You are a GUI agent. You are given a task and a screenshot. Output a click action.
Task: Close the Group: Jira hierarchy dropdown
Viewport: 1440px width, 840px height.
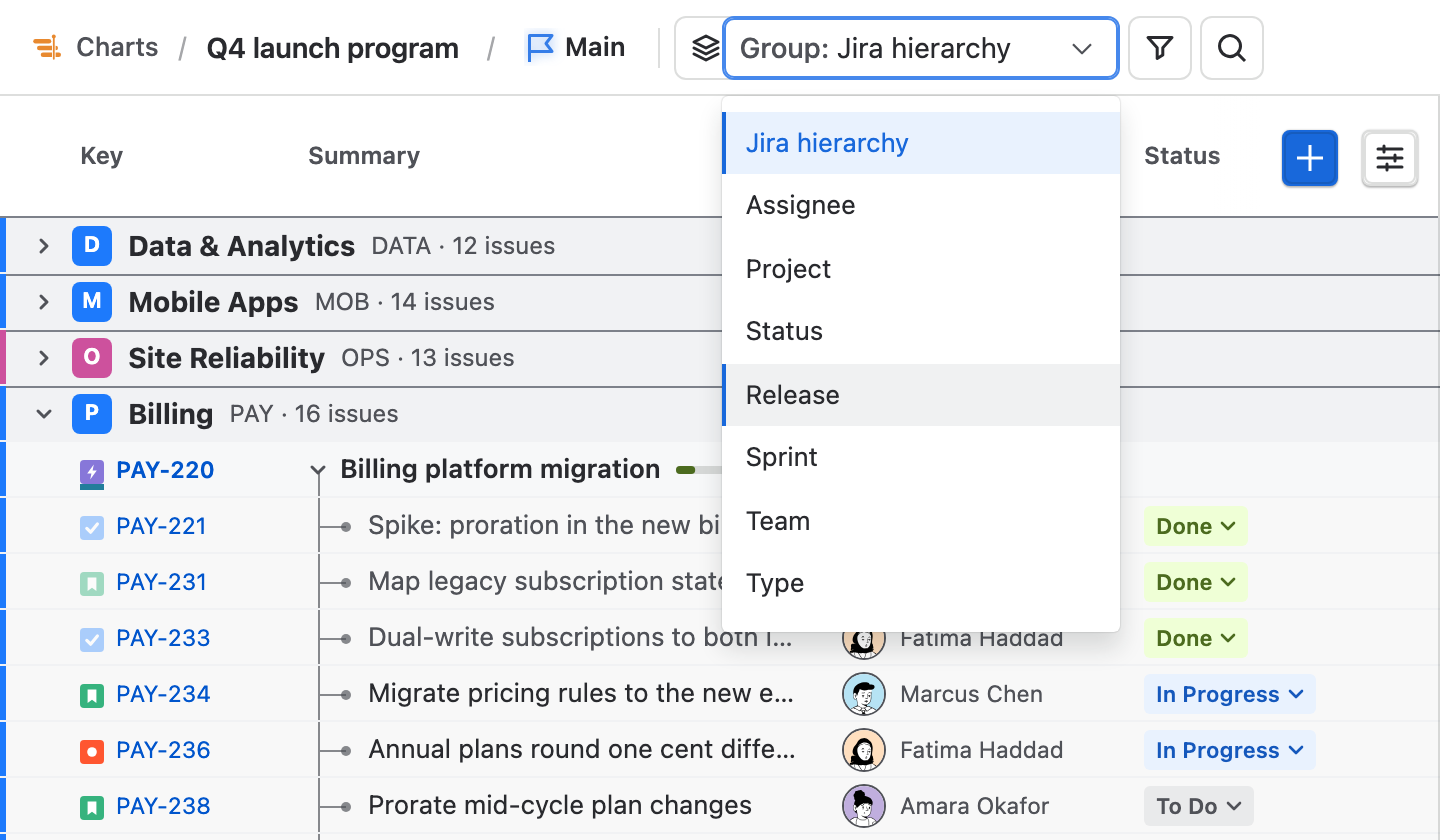pos(920,48)
